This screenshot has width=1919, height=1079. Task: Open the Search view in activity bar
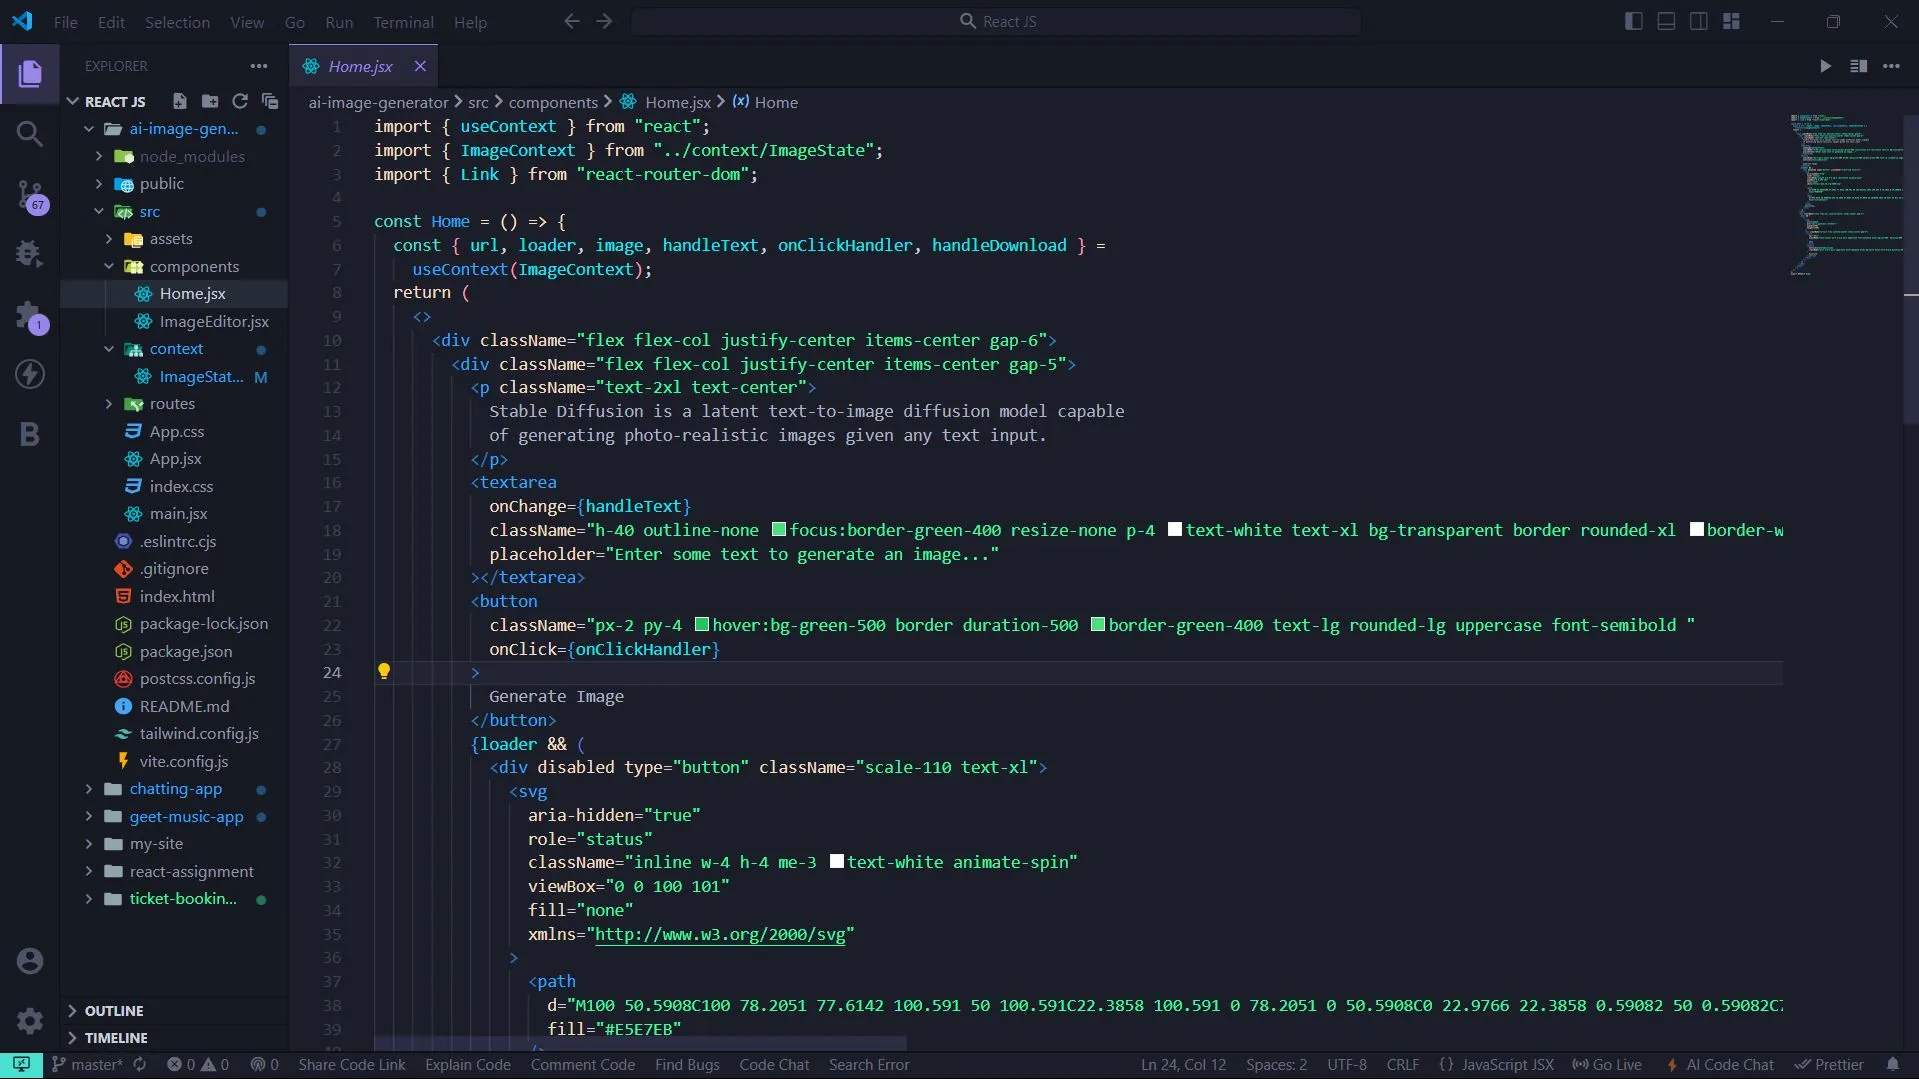click(x=30, y=134)
